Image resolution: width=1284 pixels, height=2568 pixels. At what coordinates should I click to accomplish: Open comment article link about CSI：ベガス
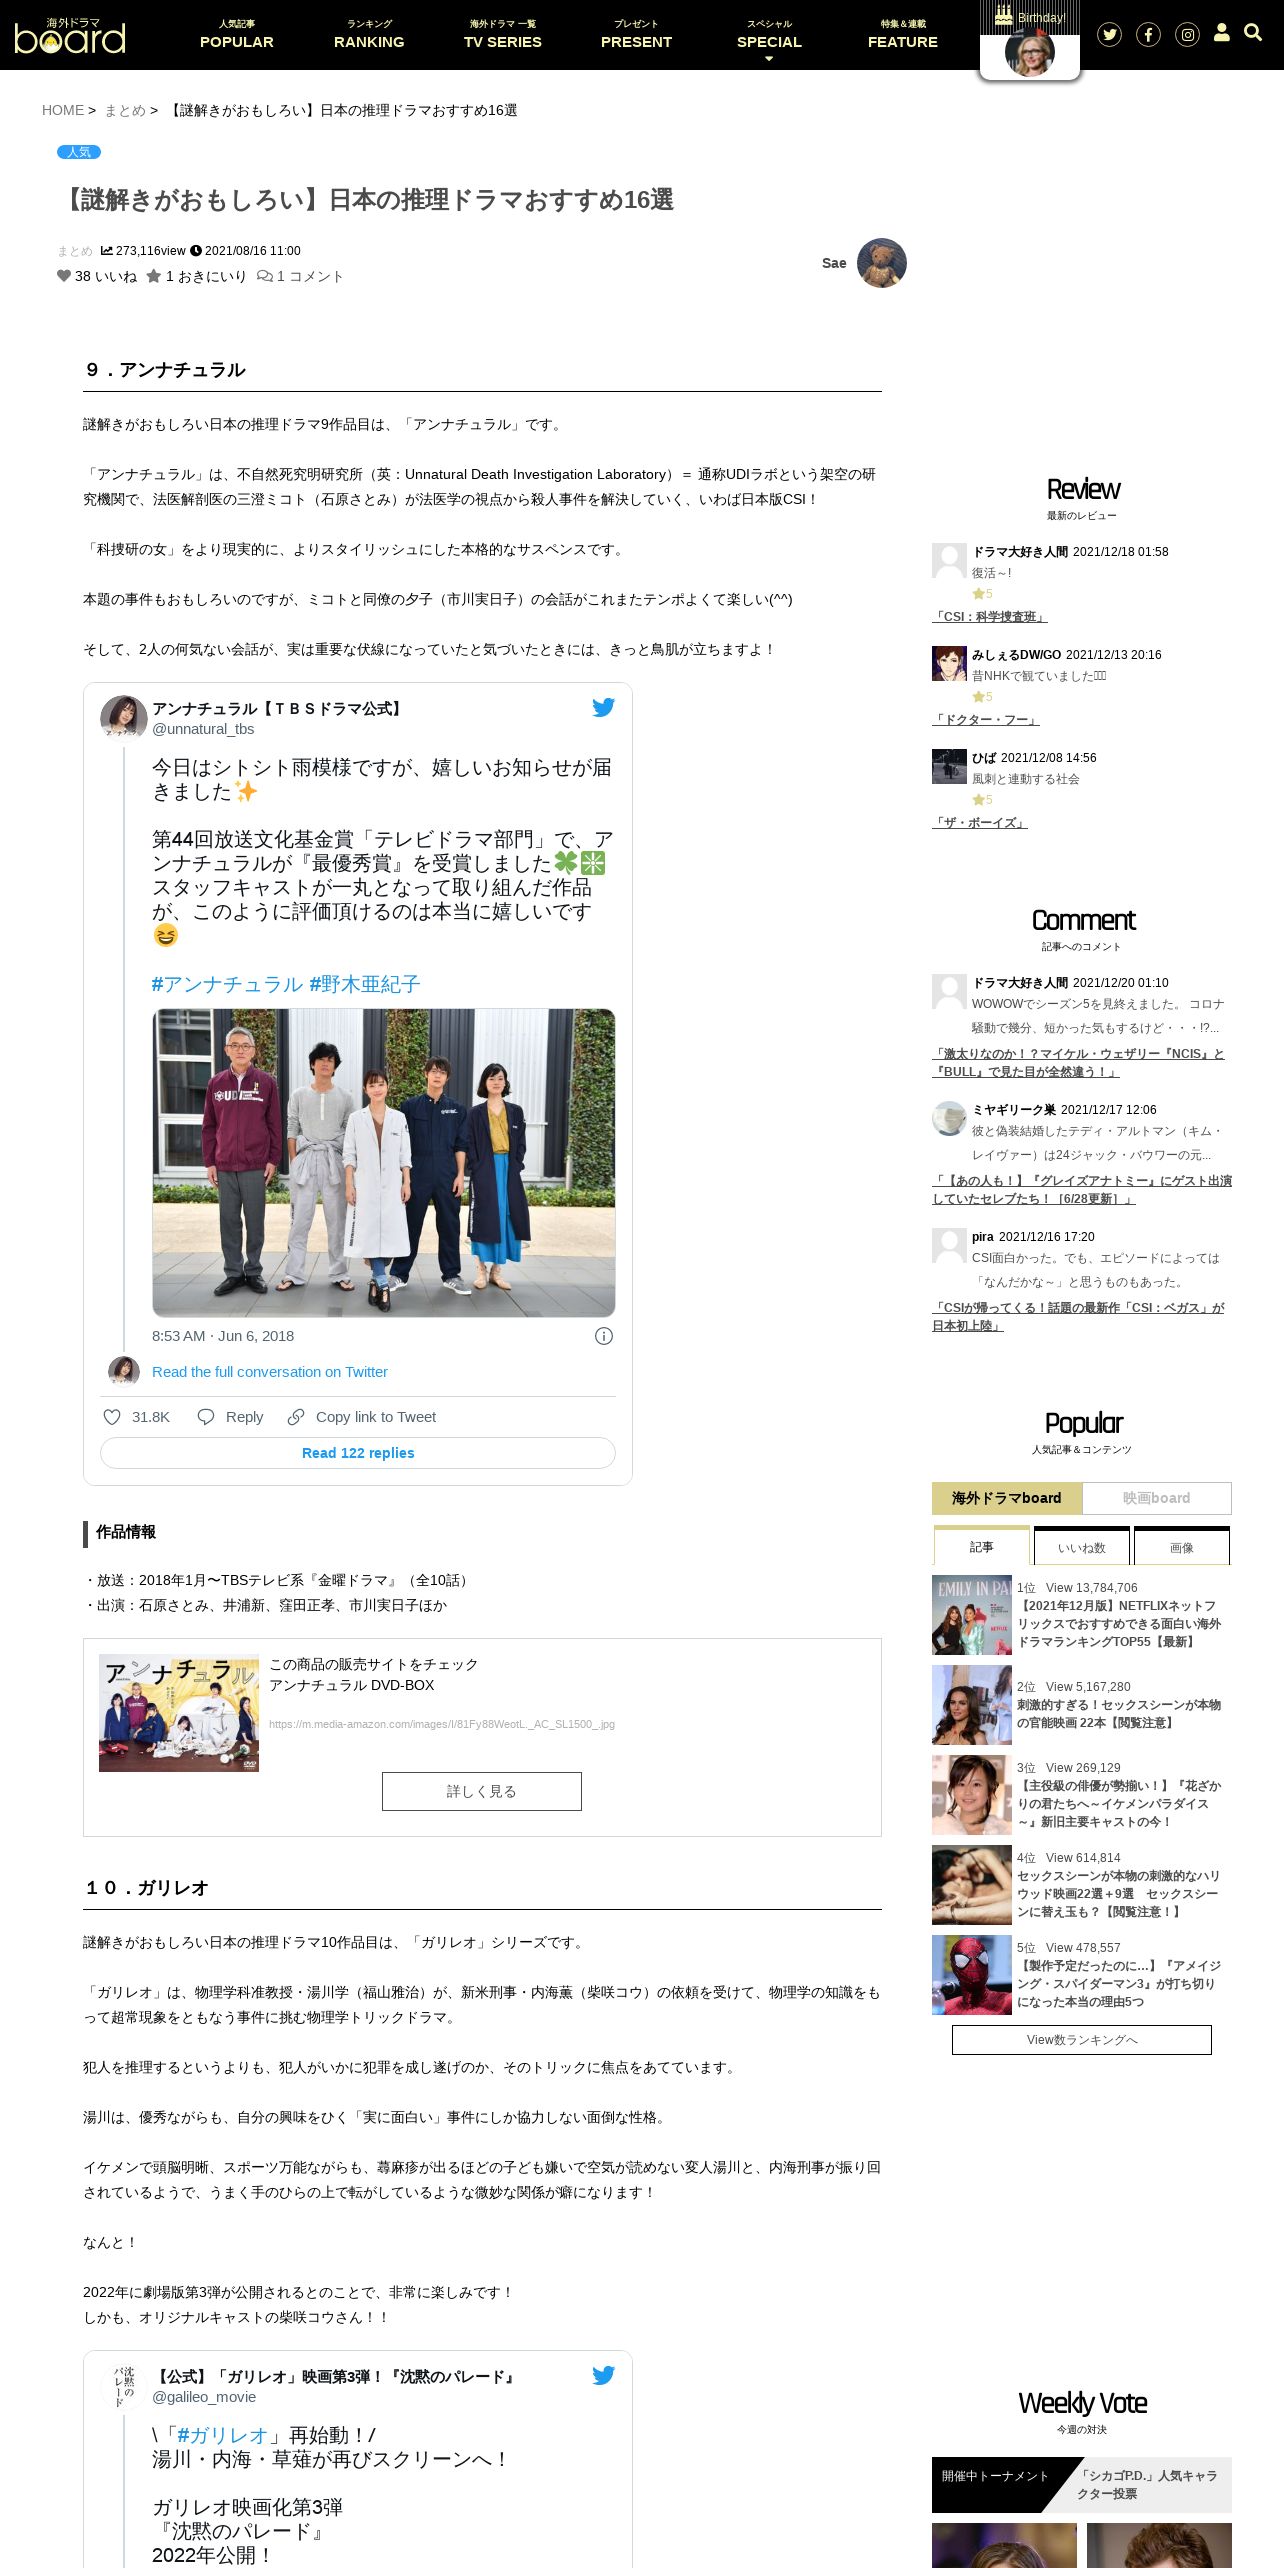click(x=1078, y=1317)
